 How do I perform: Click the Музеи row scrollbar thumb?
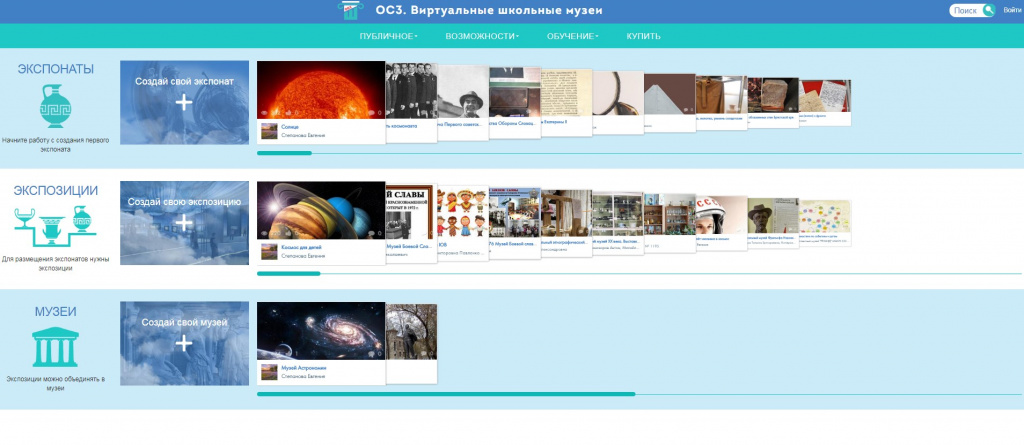[x=446, y=394]
